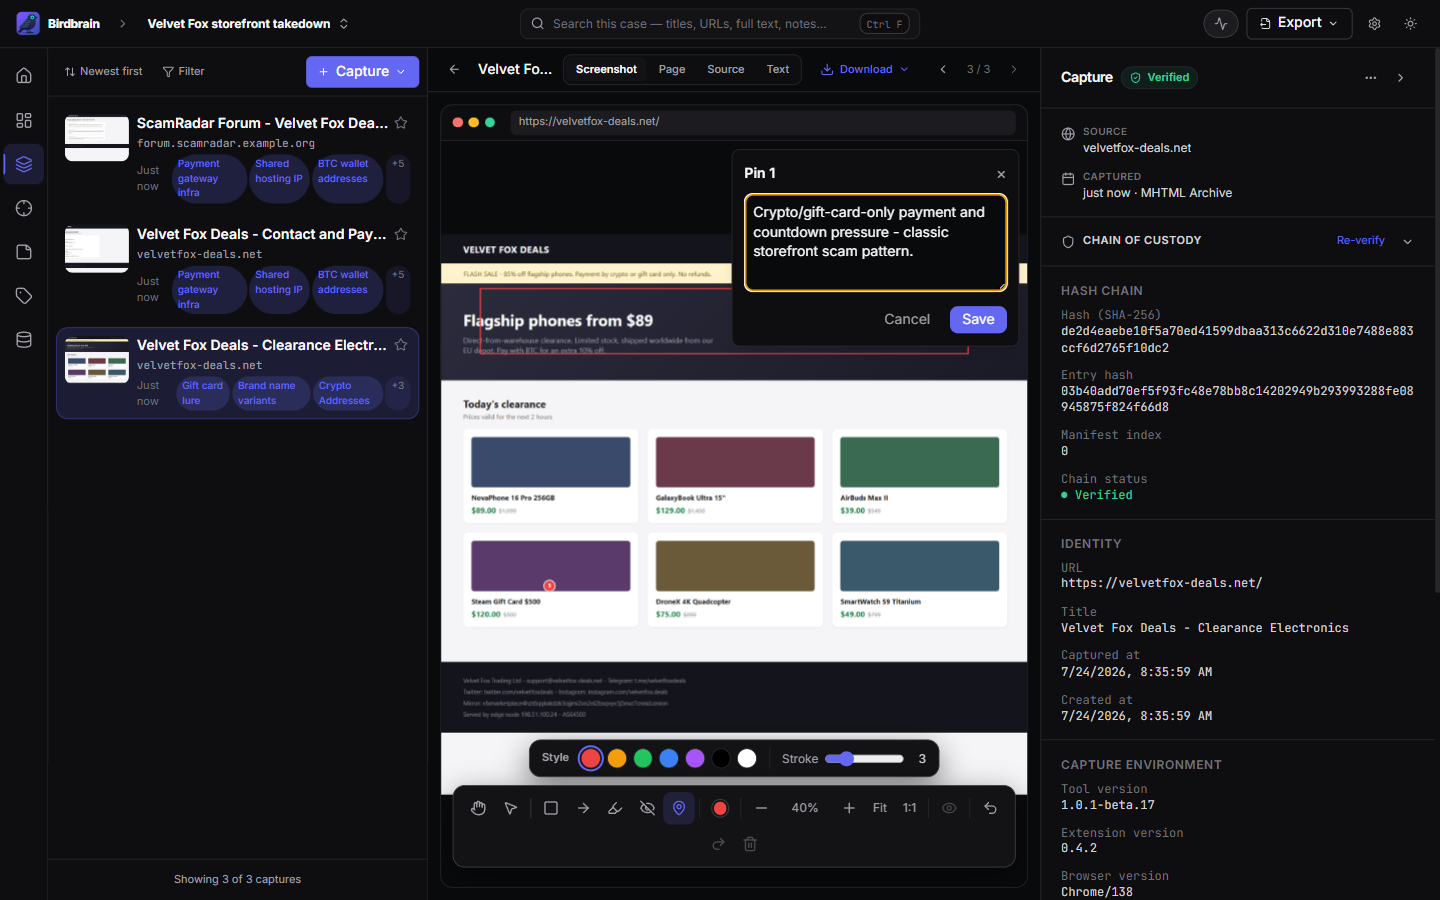Viewport: 1440px width, 900px height.
Task: Open the Export dropdown
Action: [x=1299, y=23]
